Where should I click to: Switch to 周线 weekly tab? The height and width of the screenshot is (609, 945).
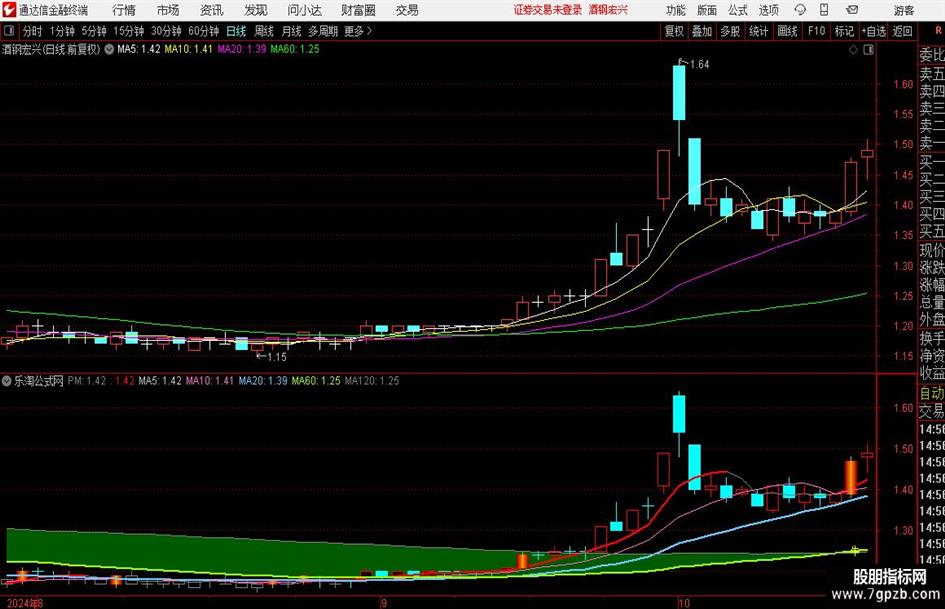pos(264,31)
